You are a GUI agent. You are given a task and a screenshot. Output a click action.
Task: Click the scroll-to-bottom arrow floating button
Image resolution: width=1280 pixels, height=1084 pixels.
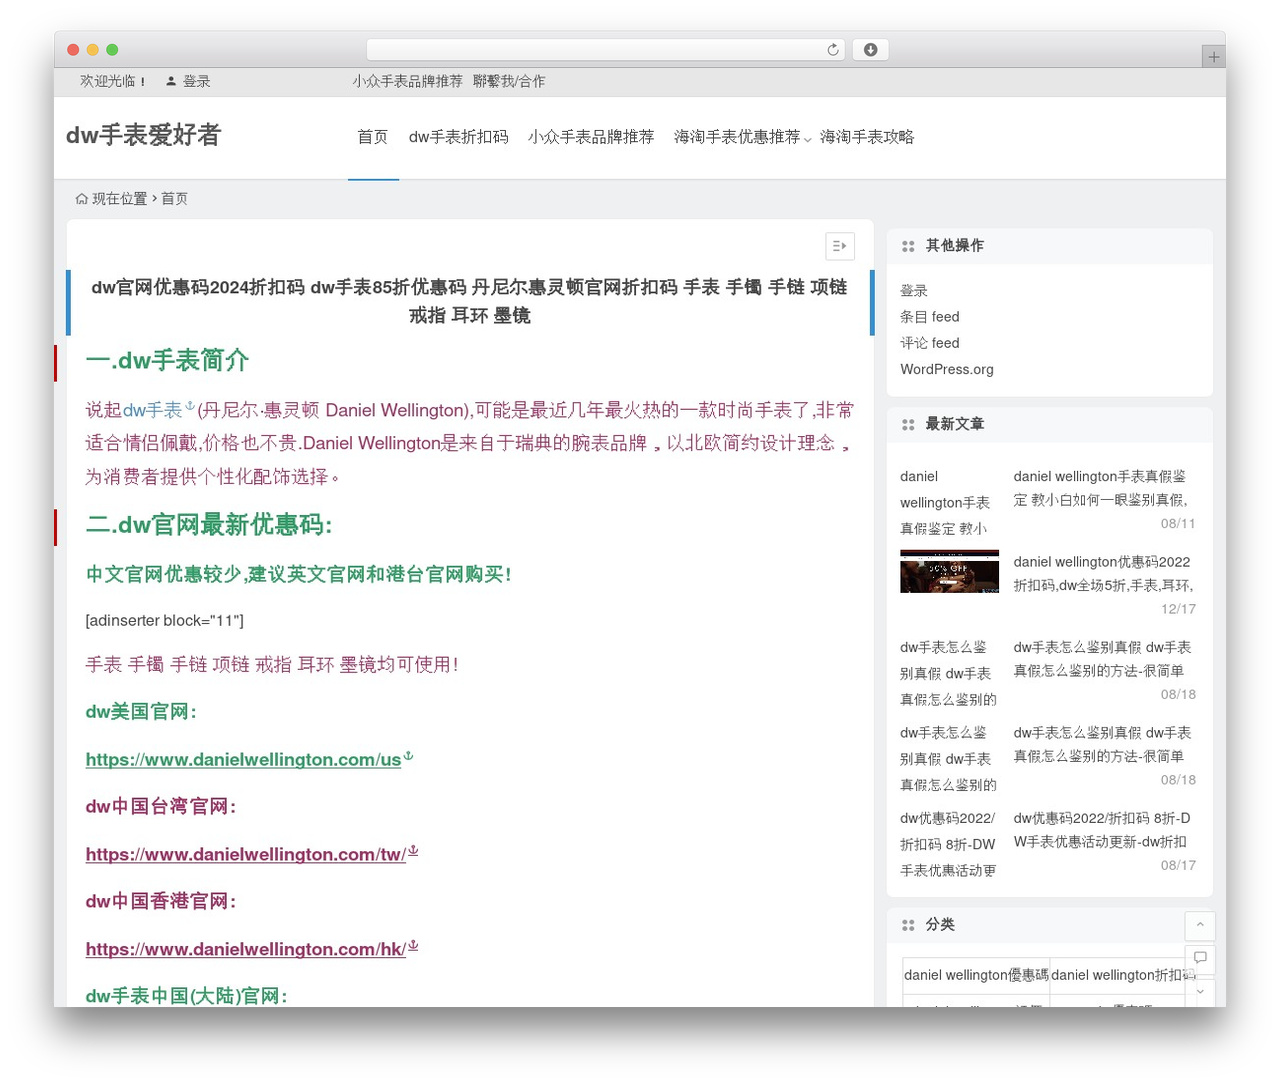coord(1200,991)
